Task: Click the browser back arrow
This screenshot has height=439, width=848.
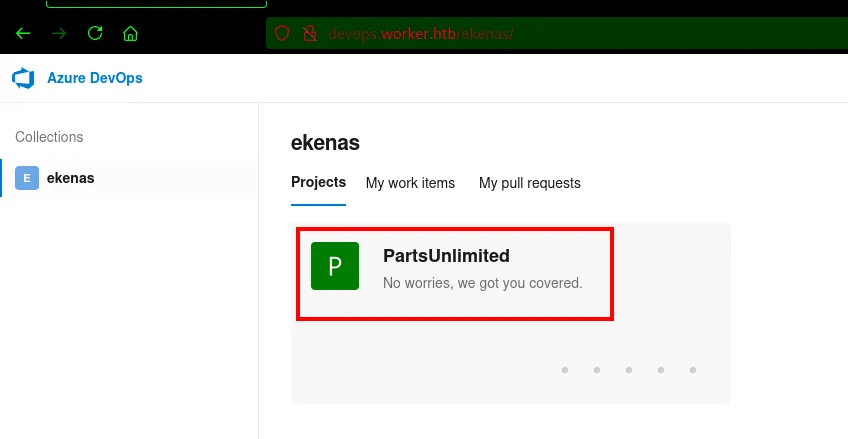Action: [23, 33]
